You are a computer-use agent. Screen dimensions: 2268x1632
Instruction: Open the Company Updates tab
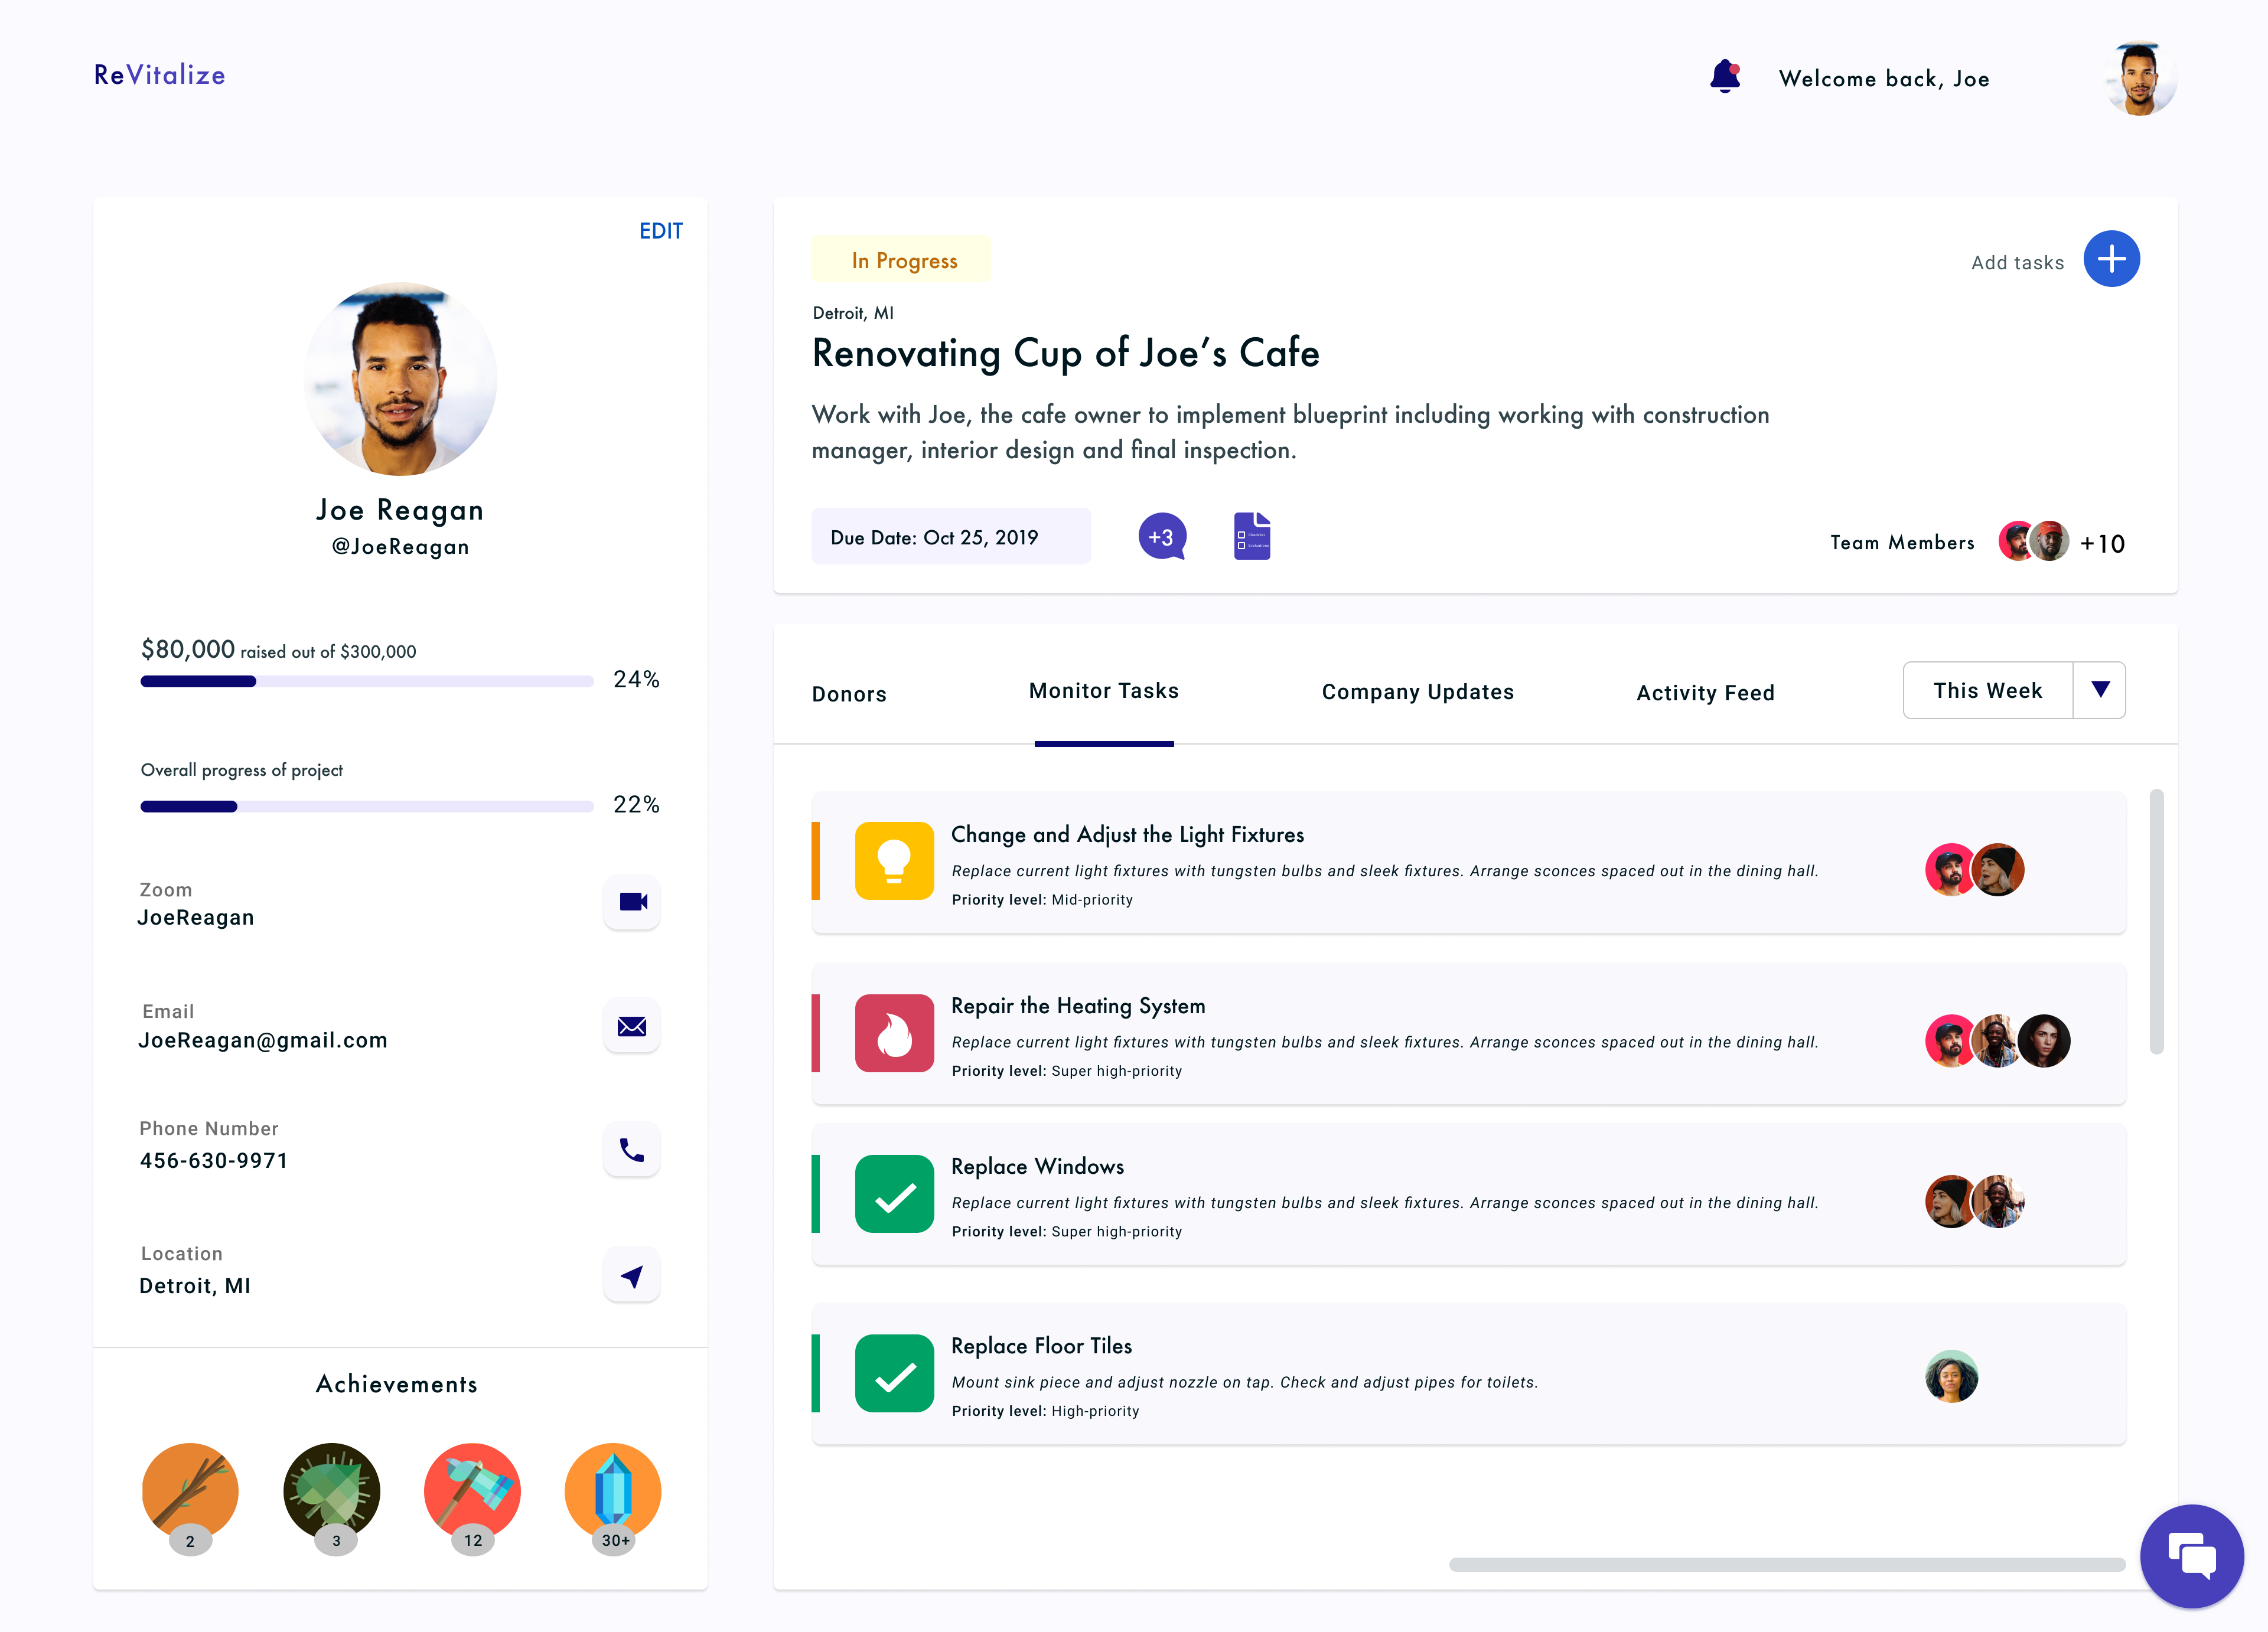coord(1418,692)
